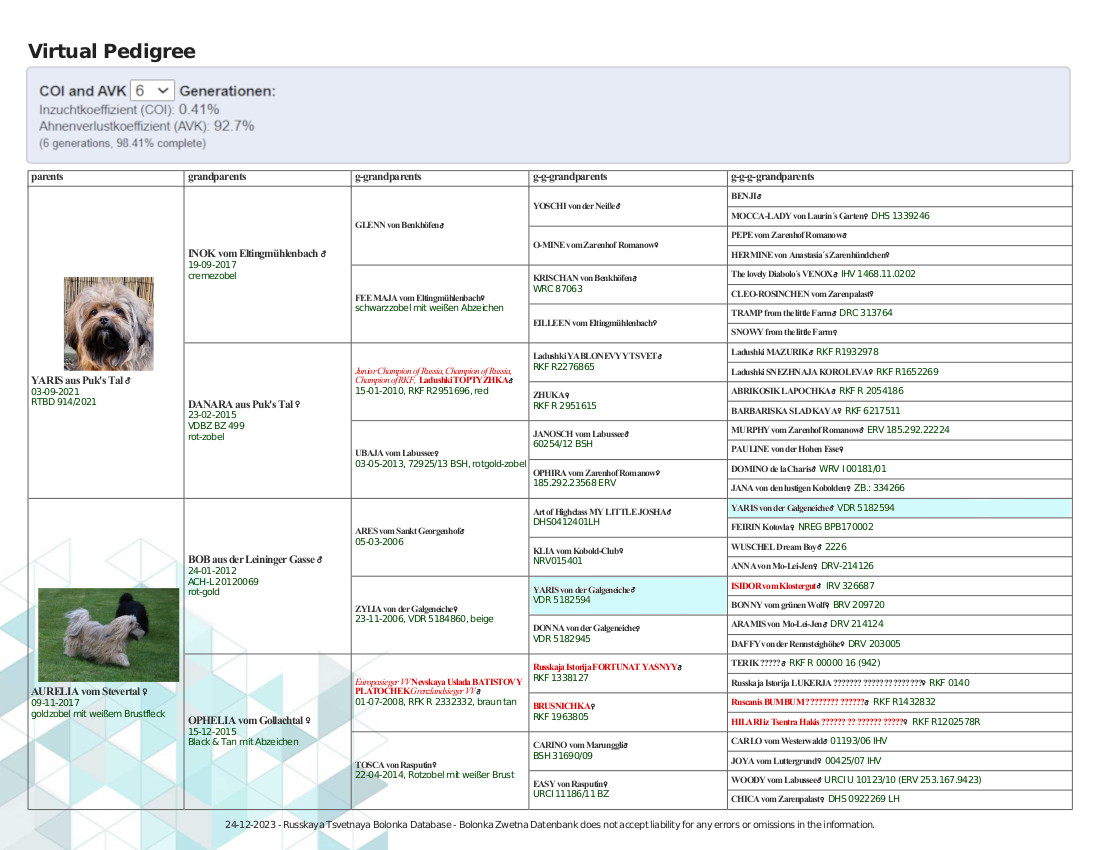
Task: Select TOSCA von Rasputin entry
Action: (x=396, y=764)
